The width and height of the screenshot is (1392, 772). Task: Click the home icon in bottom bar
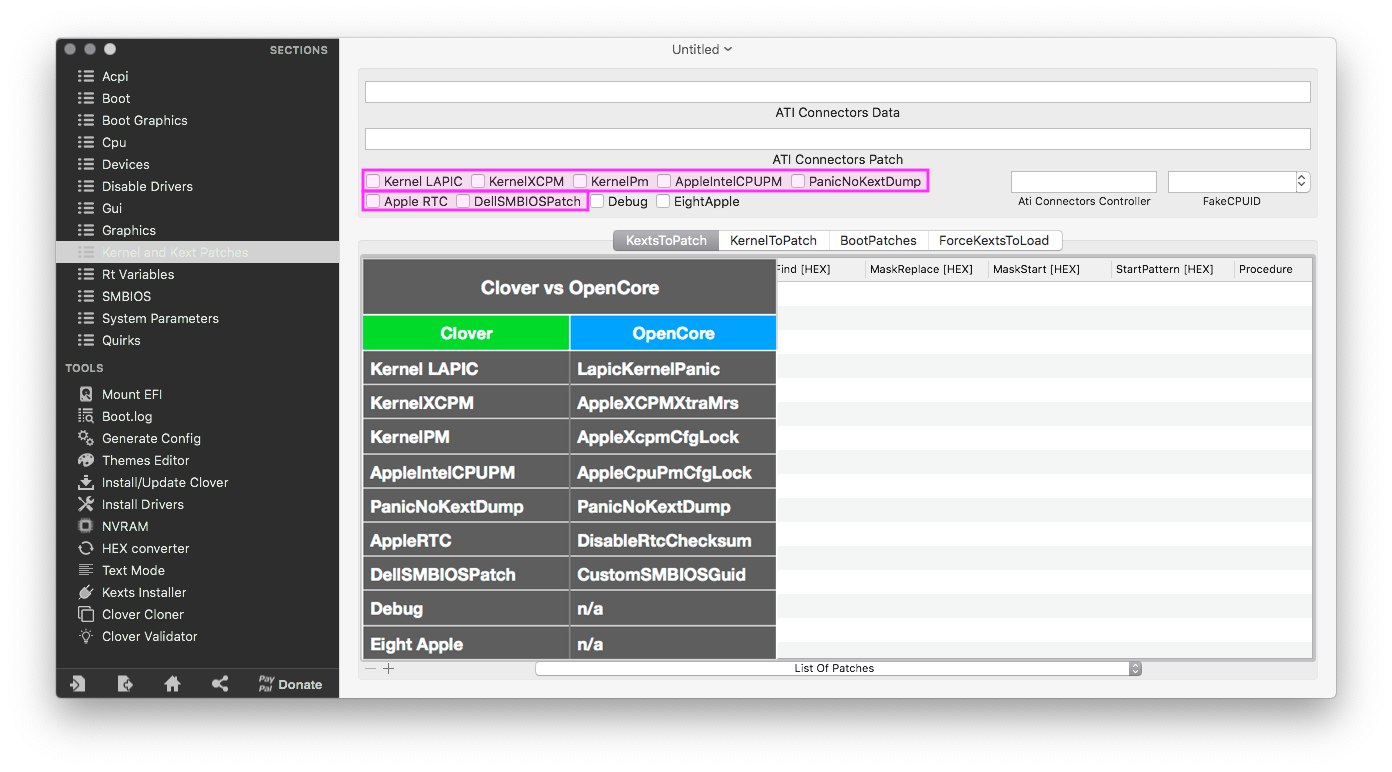click(173, 684)
